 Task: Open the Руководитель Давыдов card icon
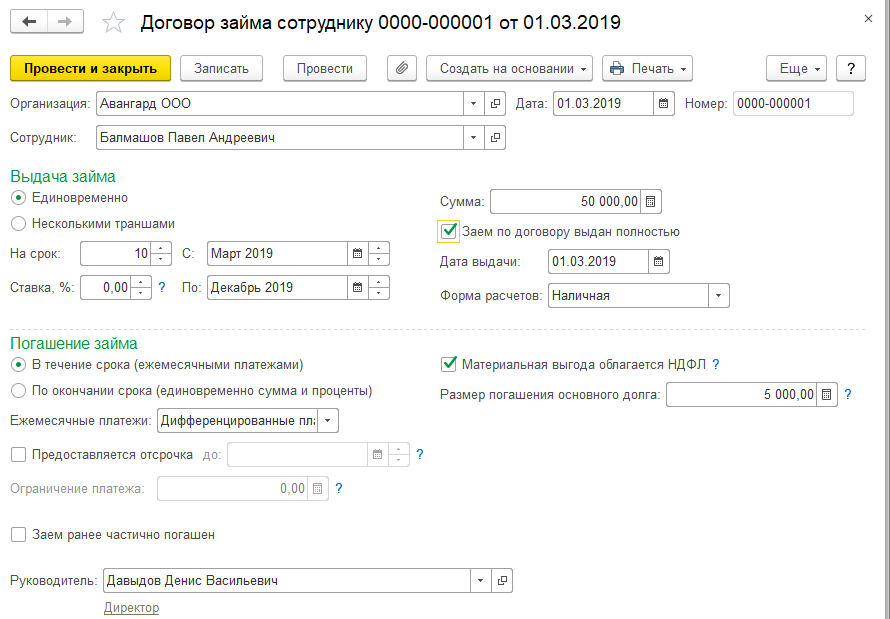pyautogui.click(x=502, y=580)
